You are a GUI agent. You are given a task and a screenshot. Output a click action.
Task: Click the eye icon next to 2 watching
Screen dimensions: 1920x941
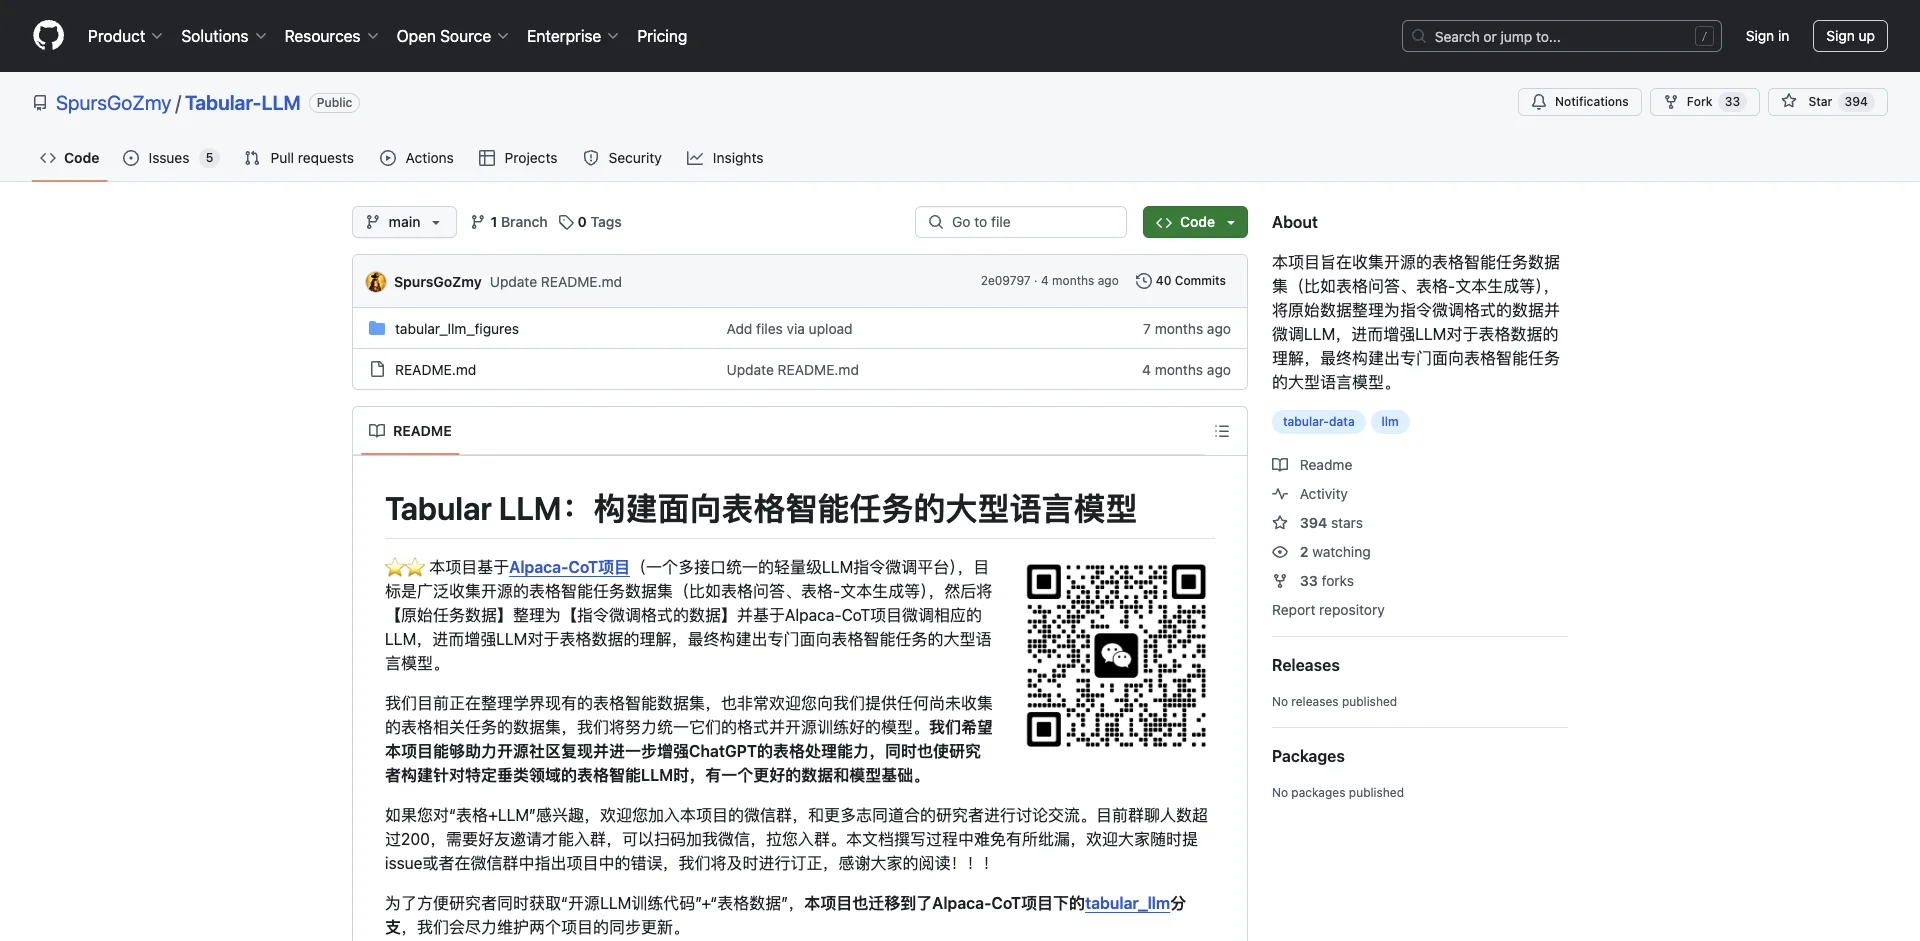[x=1280, y=552]
